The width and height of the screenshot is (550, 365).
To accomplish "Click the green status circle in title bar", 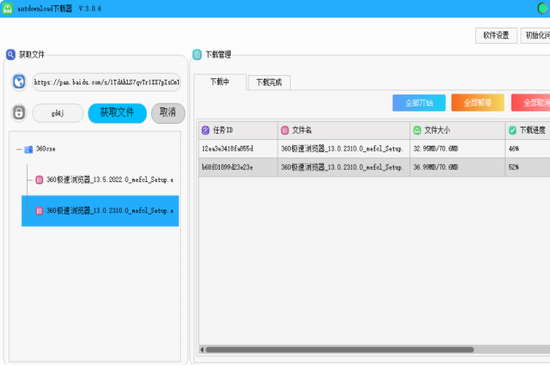I will (x=543, y=8).
